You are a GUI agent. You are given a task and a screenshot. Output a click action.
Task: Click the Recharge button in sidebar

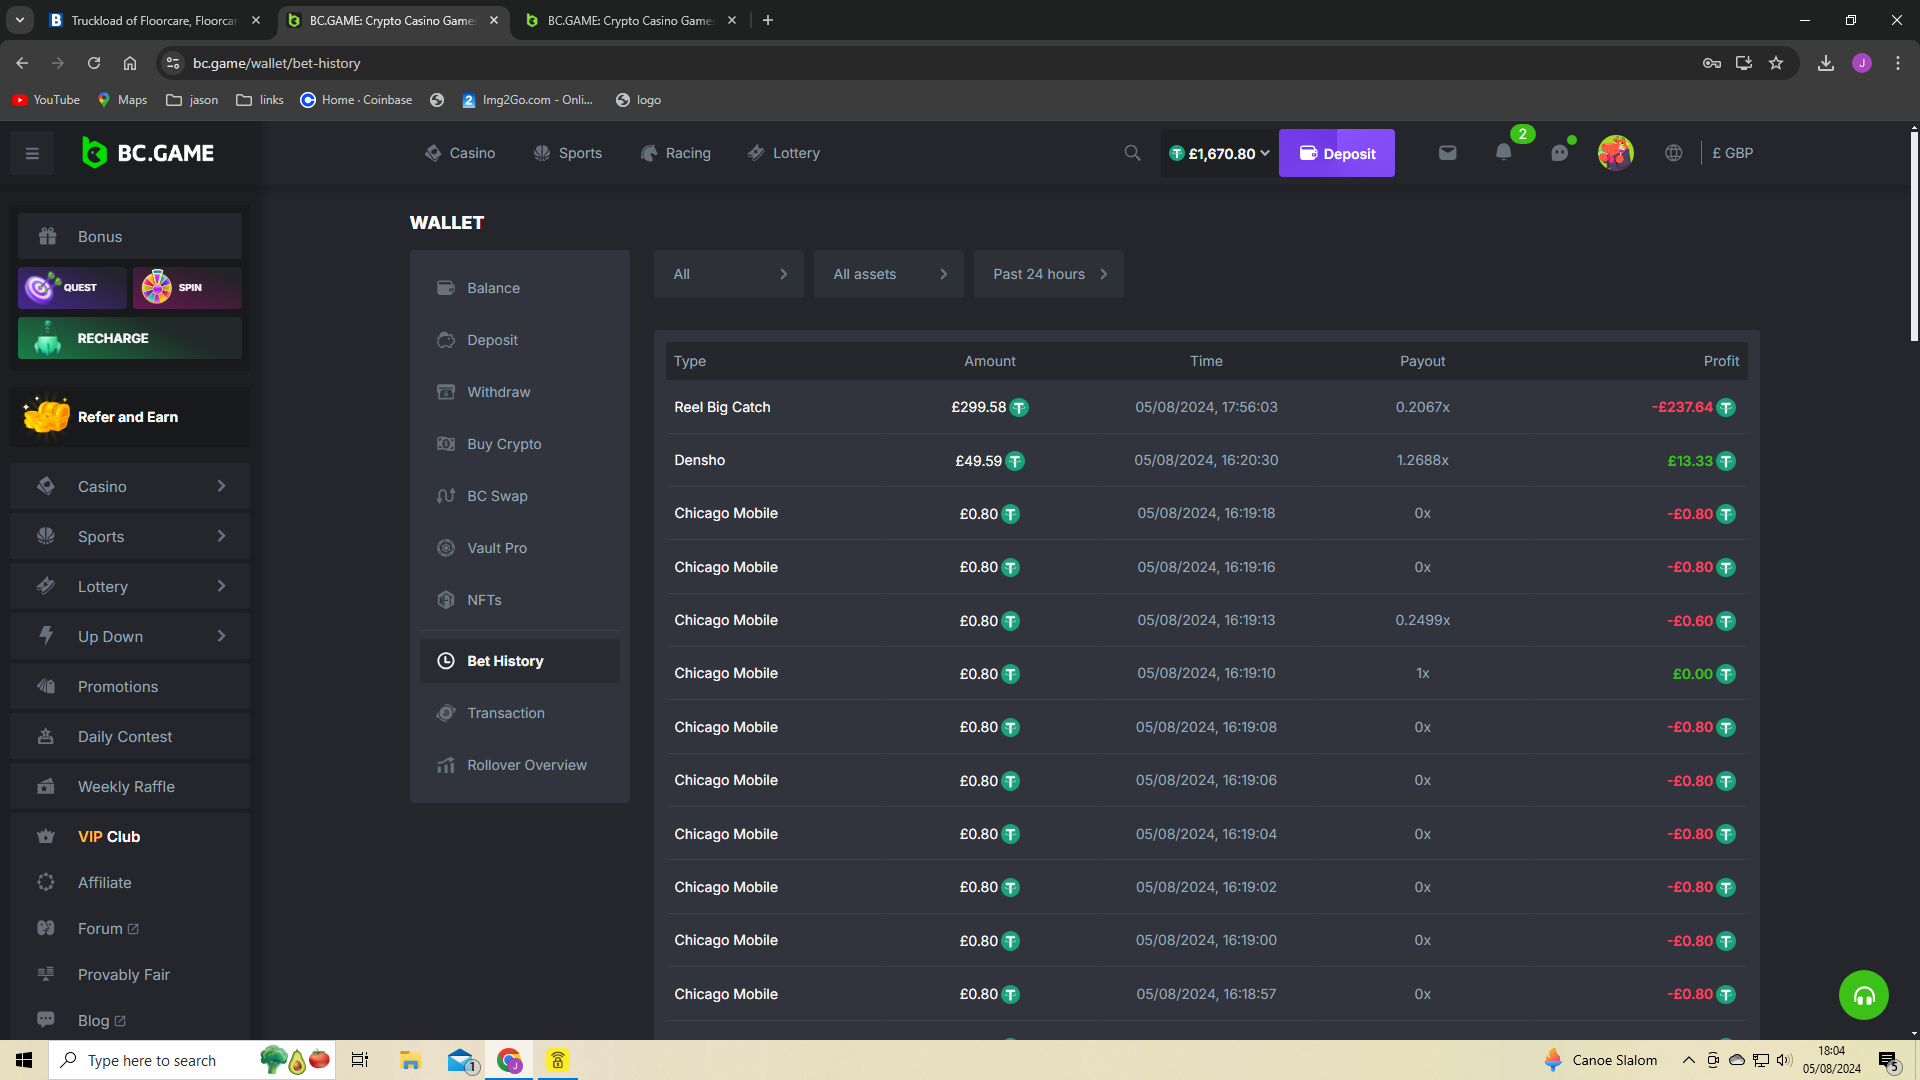click(x=130, y=338)
